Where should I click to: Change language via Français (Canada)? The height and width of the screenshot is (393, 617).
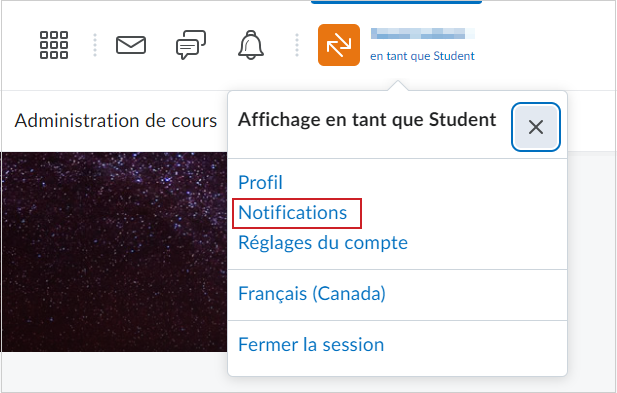[x=312, y=293]
